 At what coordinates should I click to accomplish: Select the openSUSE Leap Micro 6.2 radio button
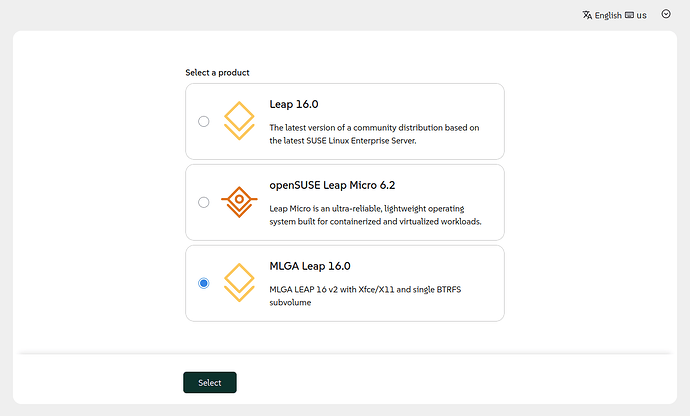pyautogui.click(x=203, y=202)
